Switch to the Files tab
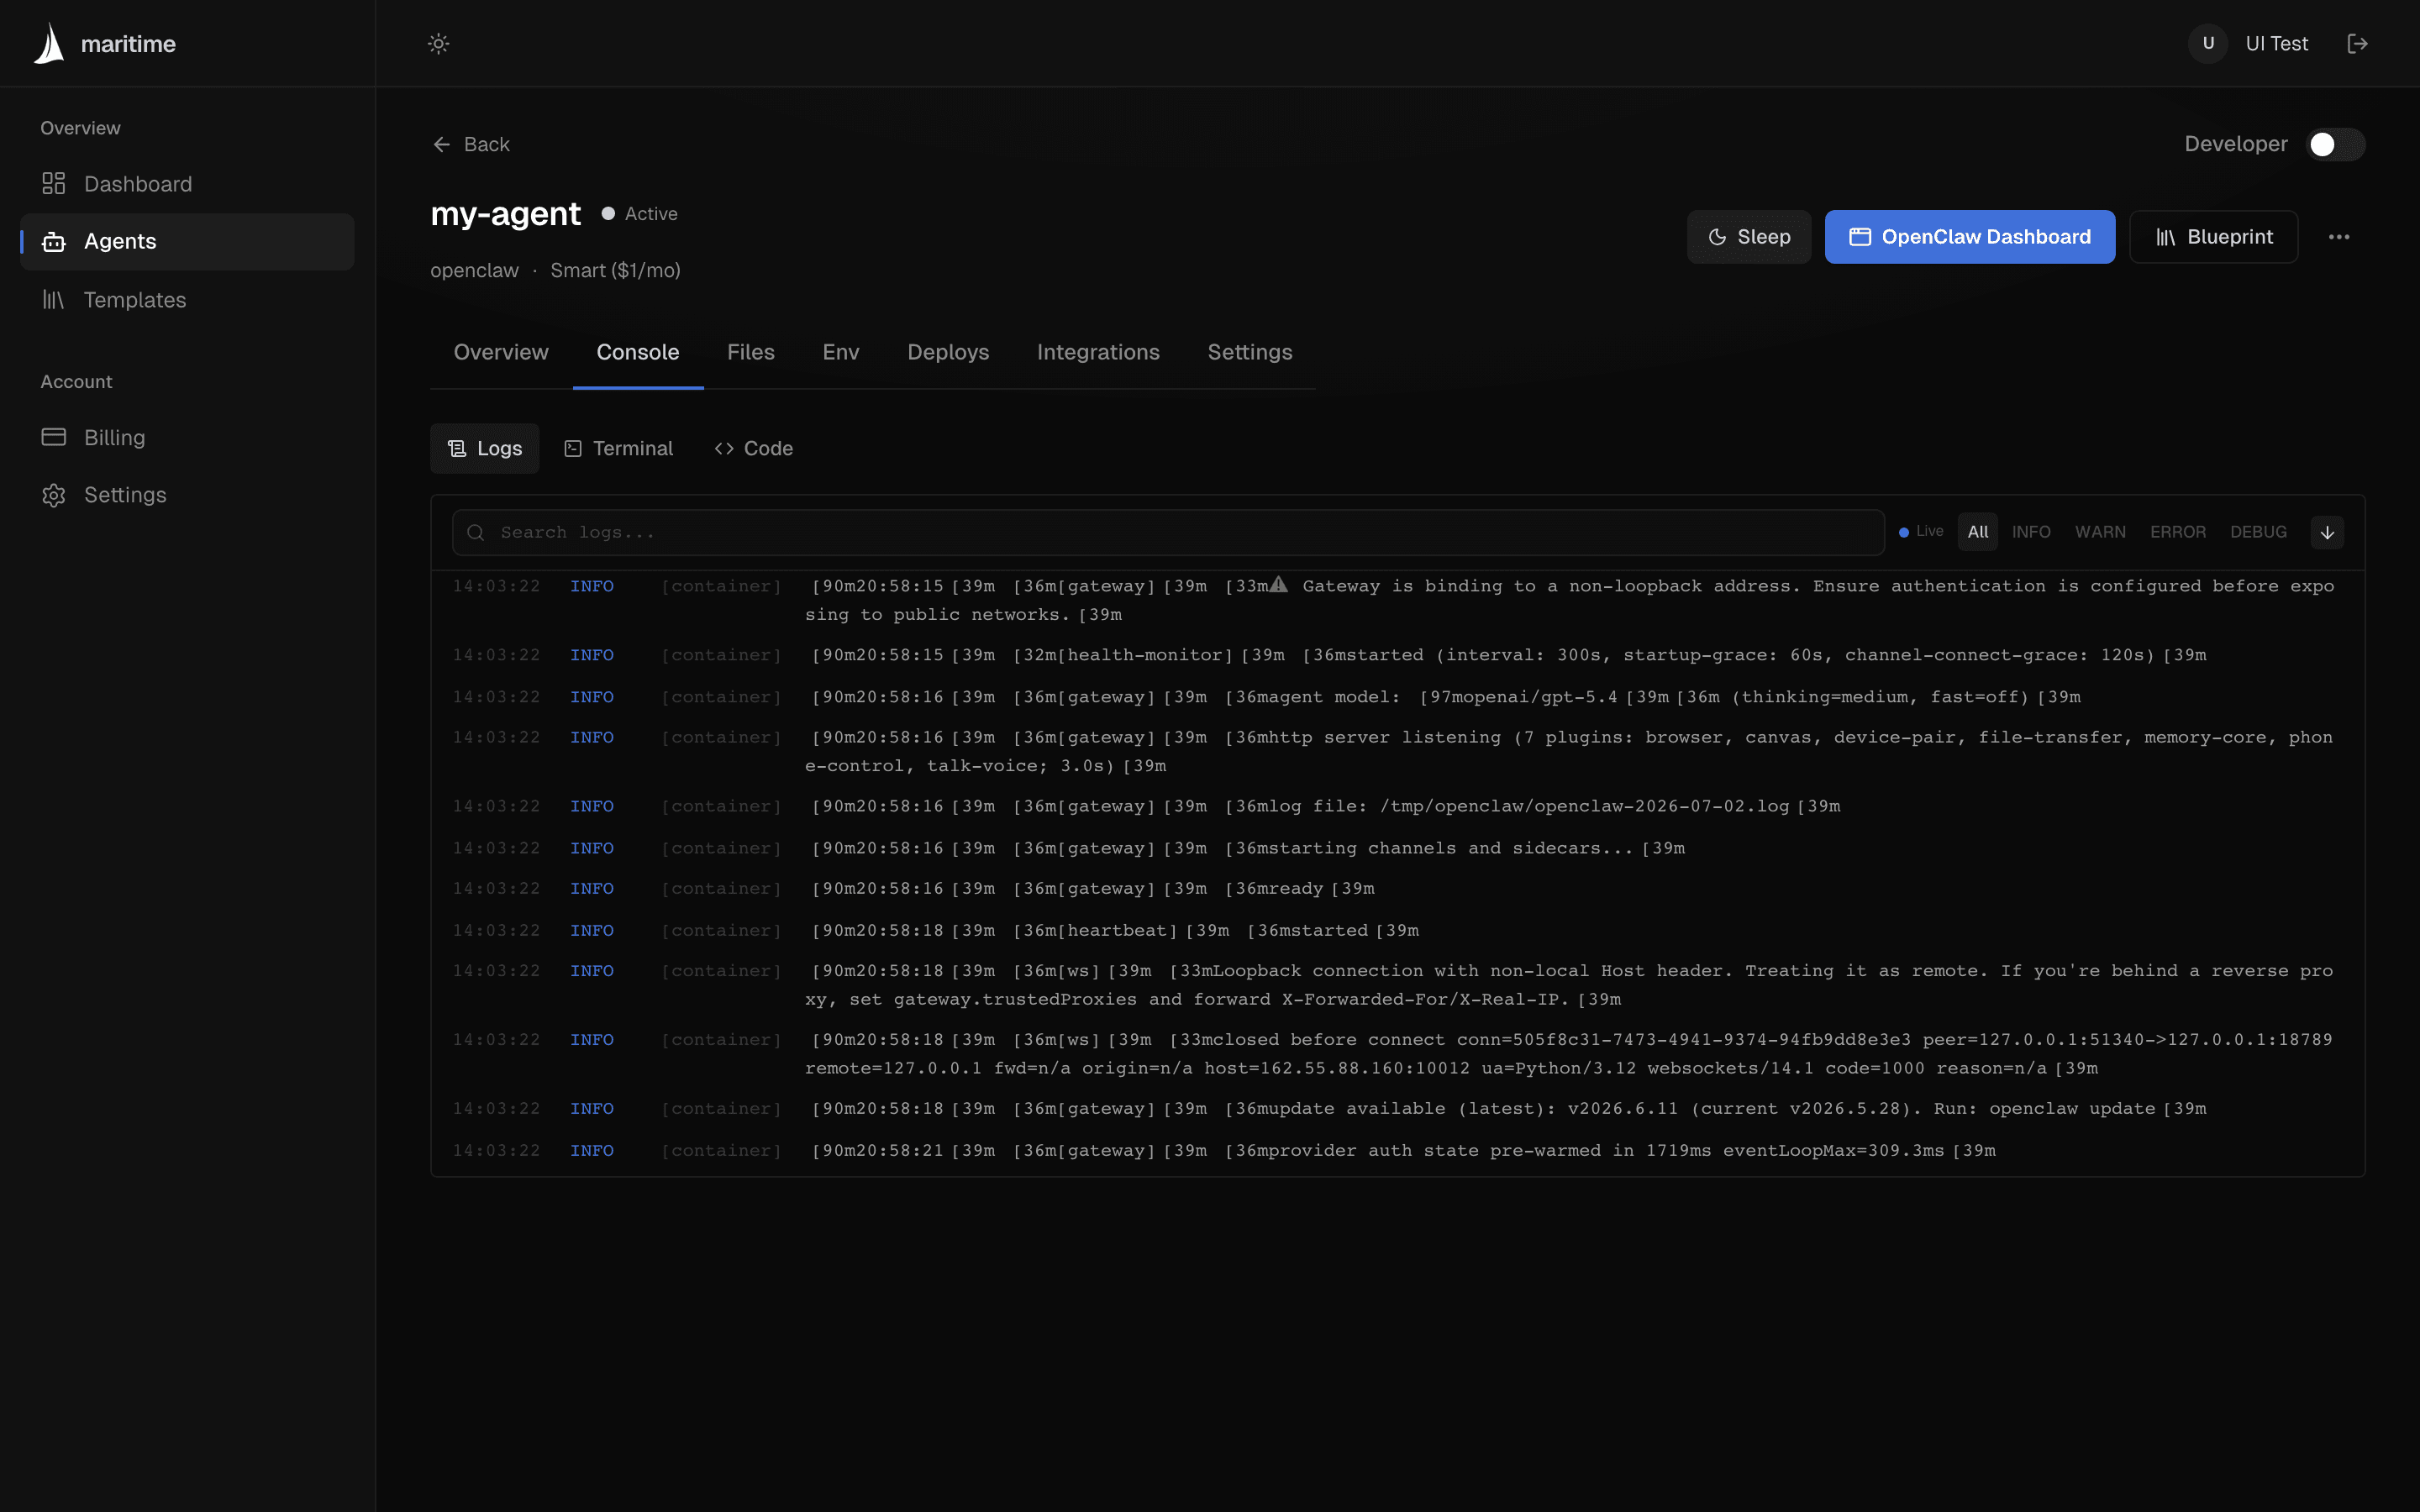 750,352
